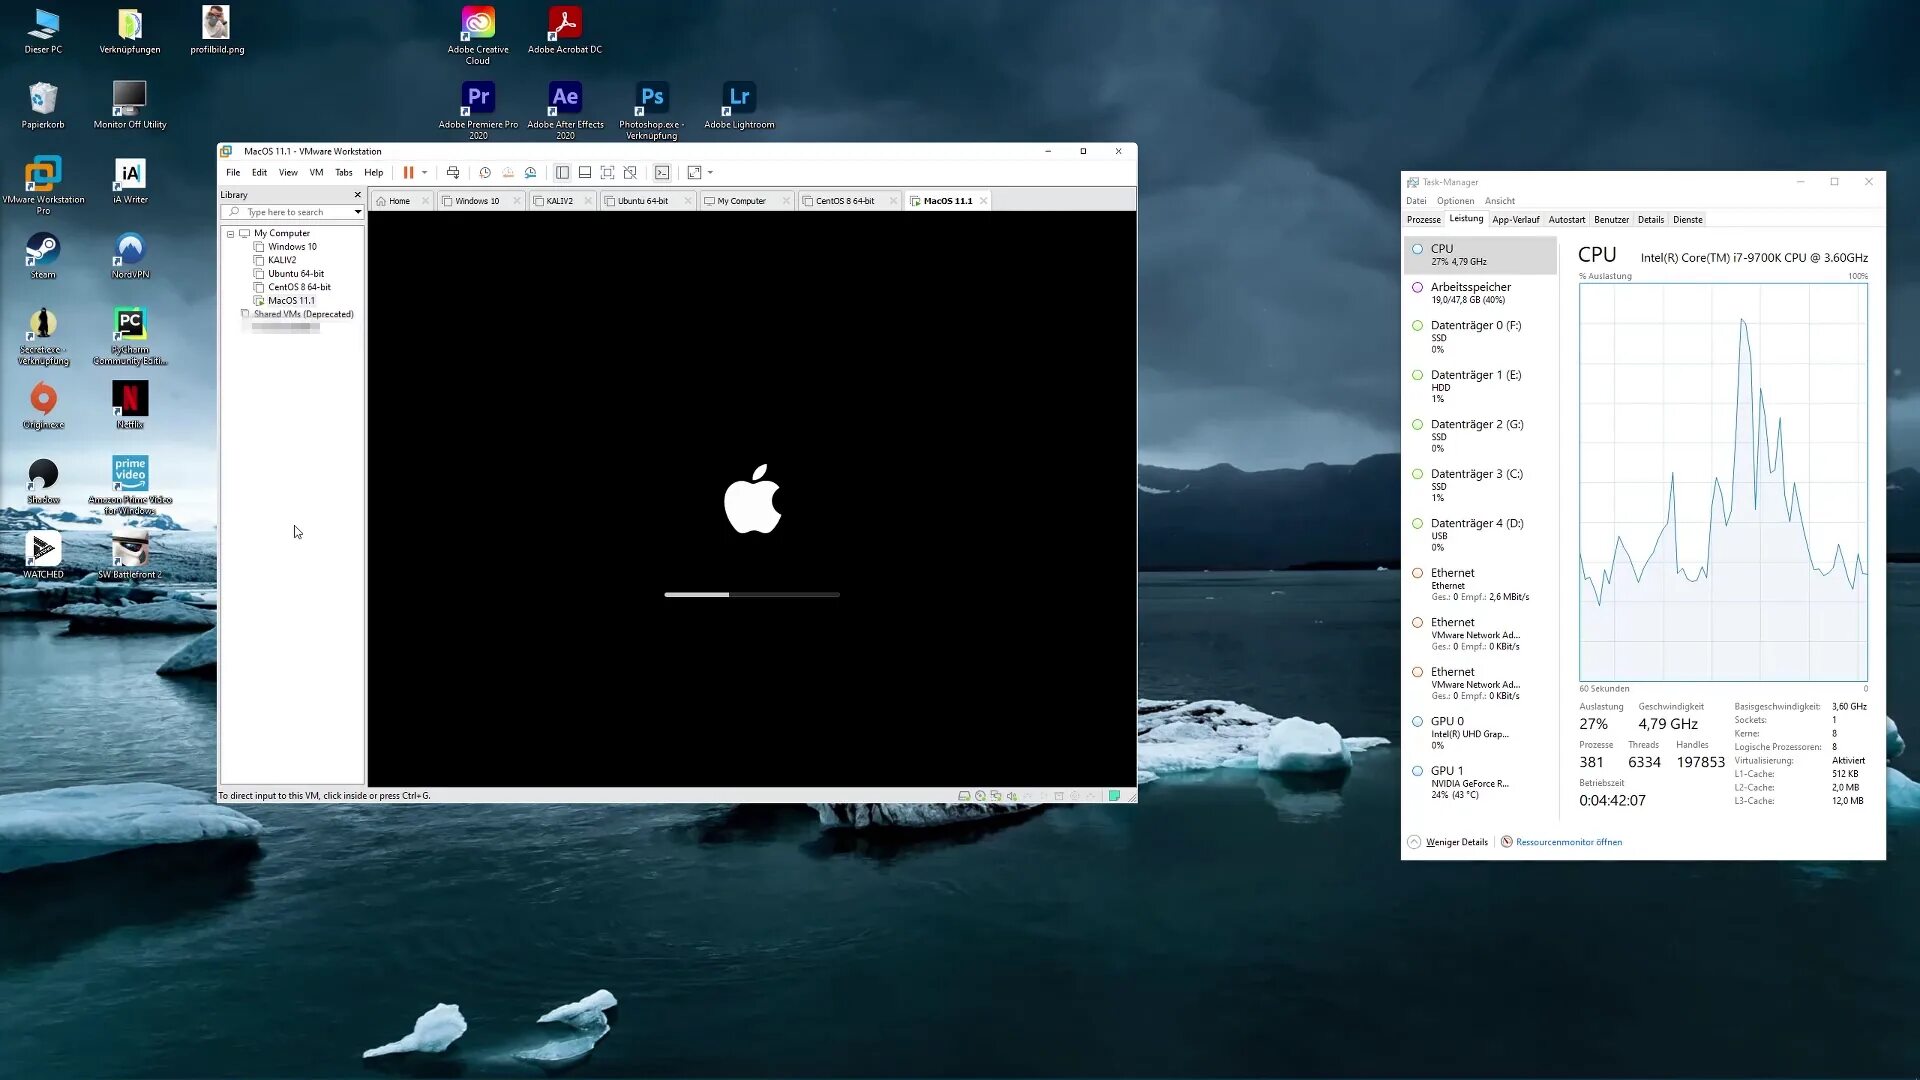This screenshot has height=1080, width=1920.
Task: Open the Ressourcenmonitor öffnen link
Action: click(1568, 842)
